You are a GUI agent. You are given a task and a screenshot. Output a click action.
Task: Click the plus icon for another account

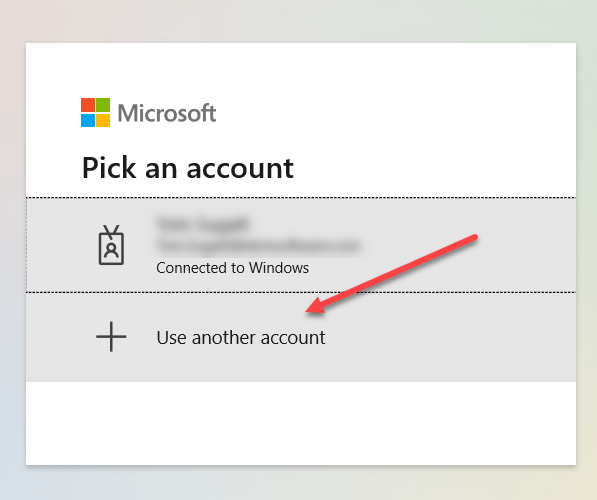111,337
